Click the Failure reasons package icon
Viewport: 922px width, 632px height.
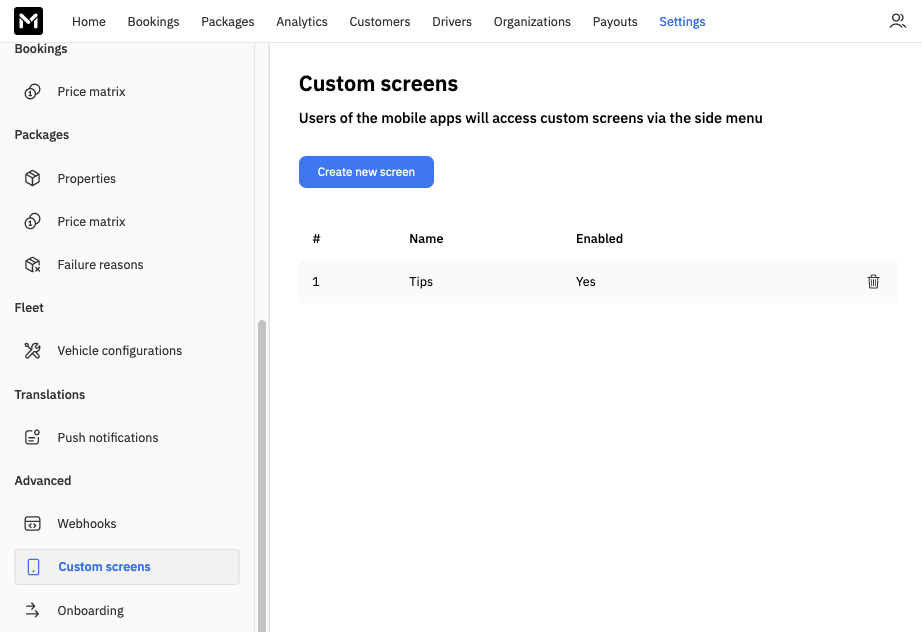point(32,265)
